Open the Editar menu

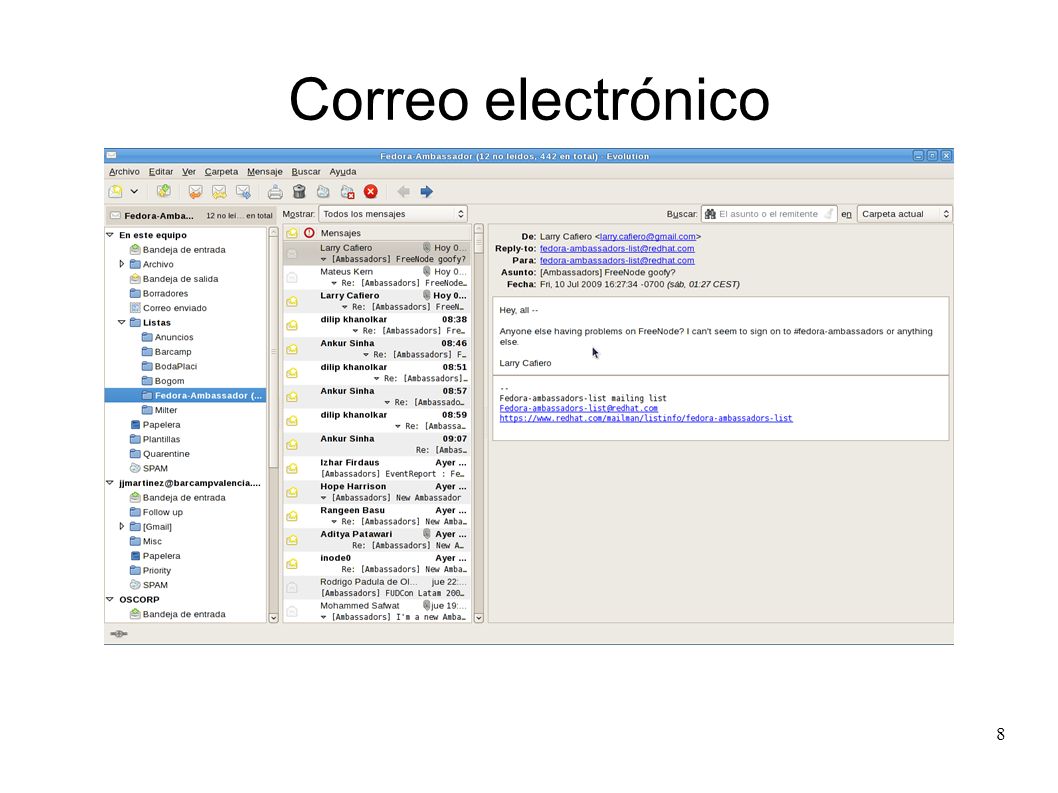pyautogui.click(x=161, y=171)
